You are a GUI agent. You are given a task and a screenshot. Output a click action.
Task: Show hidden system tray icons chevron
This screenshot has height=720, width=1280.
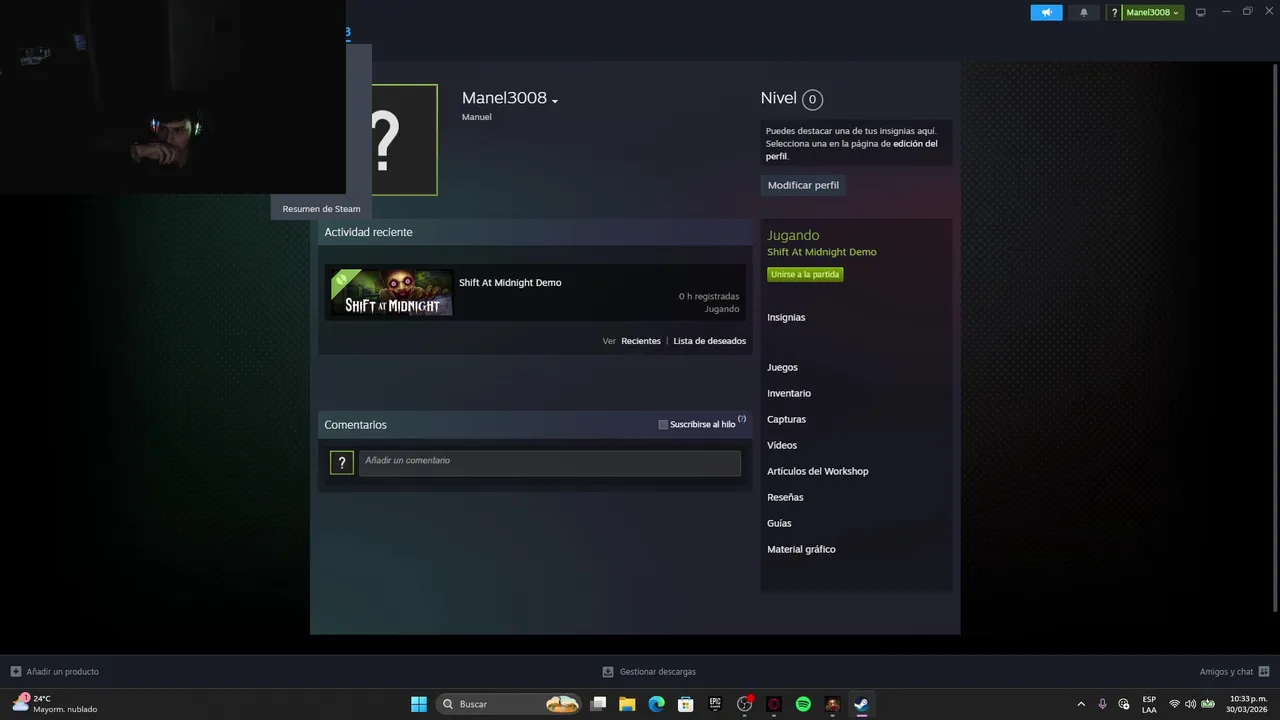[1081, 704]
